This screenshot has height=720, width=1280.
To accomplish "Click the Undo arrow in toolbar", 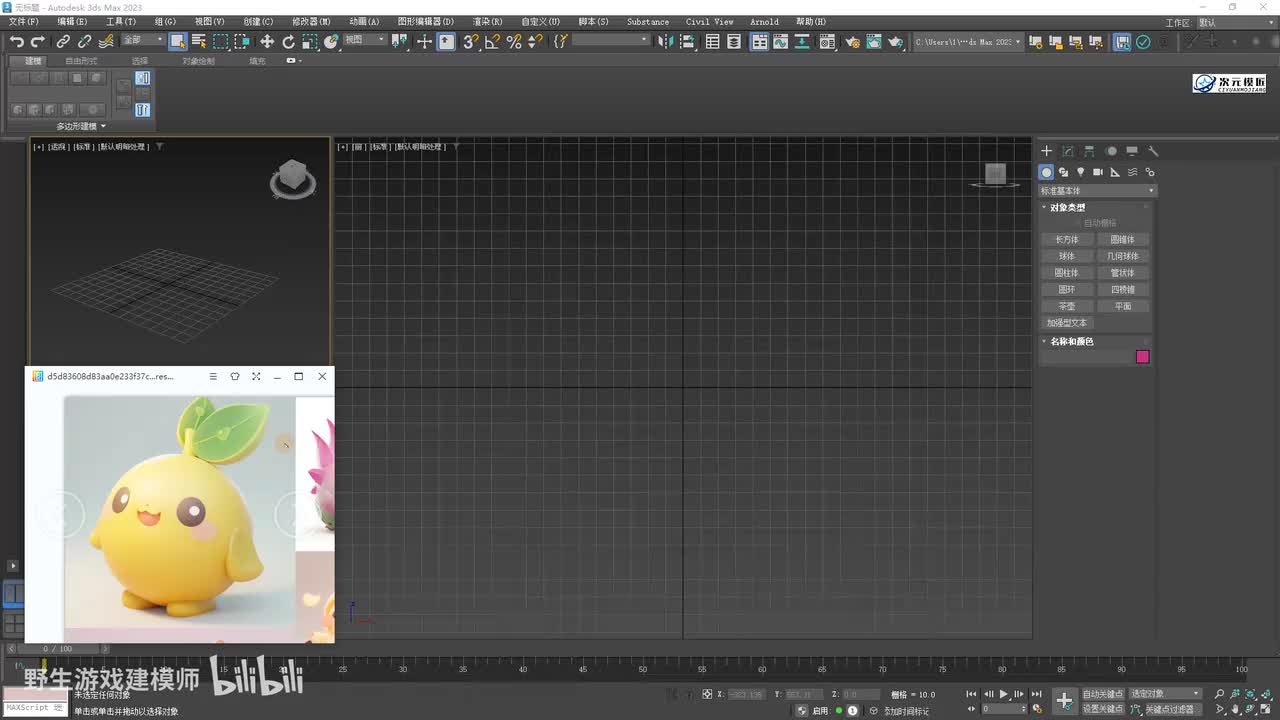I will 17,41.
